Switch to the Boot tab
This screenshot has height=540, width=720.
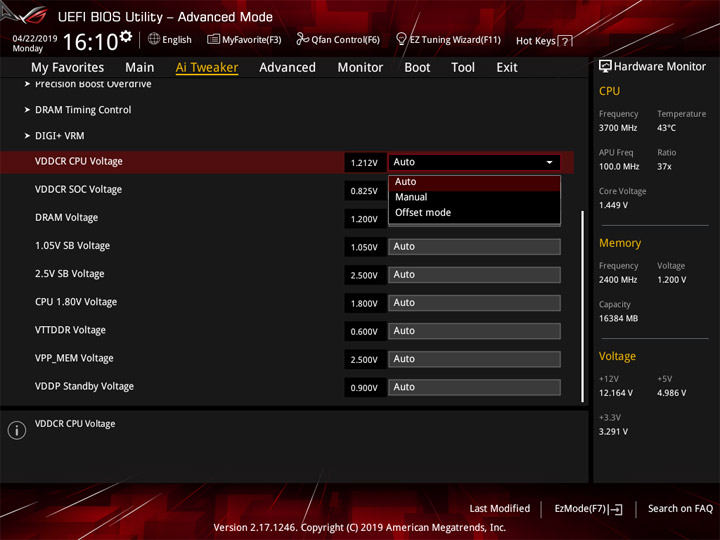417,68
